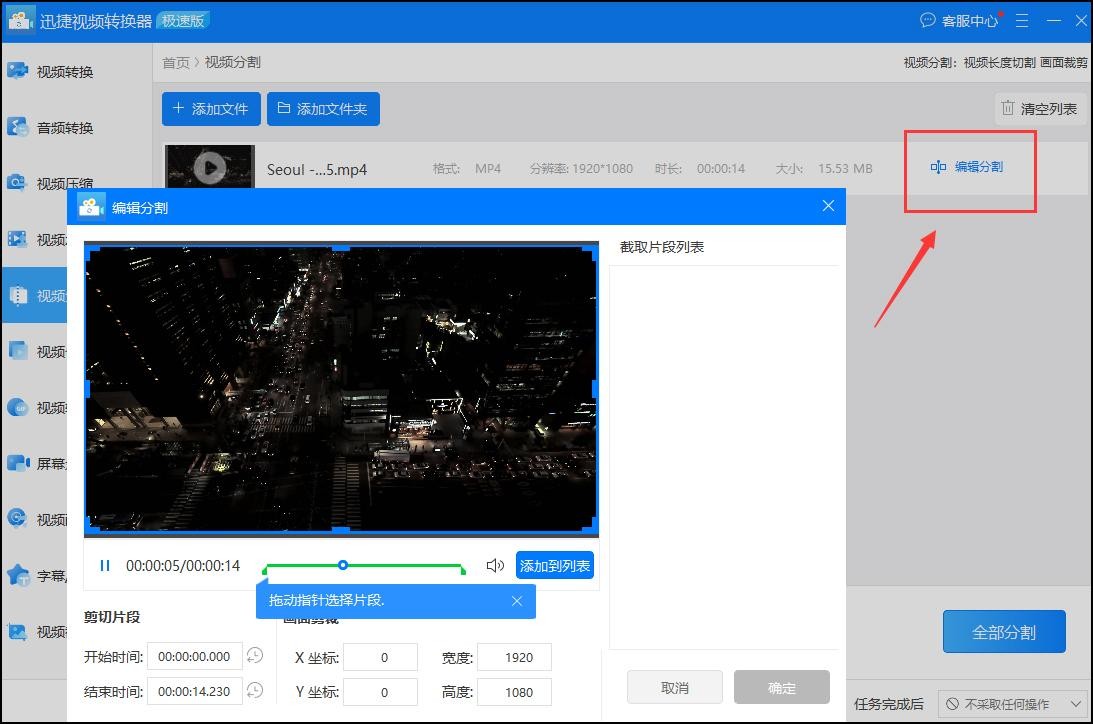Click the Add Folder button
This screenshot has width=1093, height=724.
323,109
